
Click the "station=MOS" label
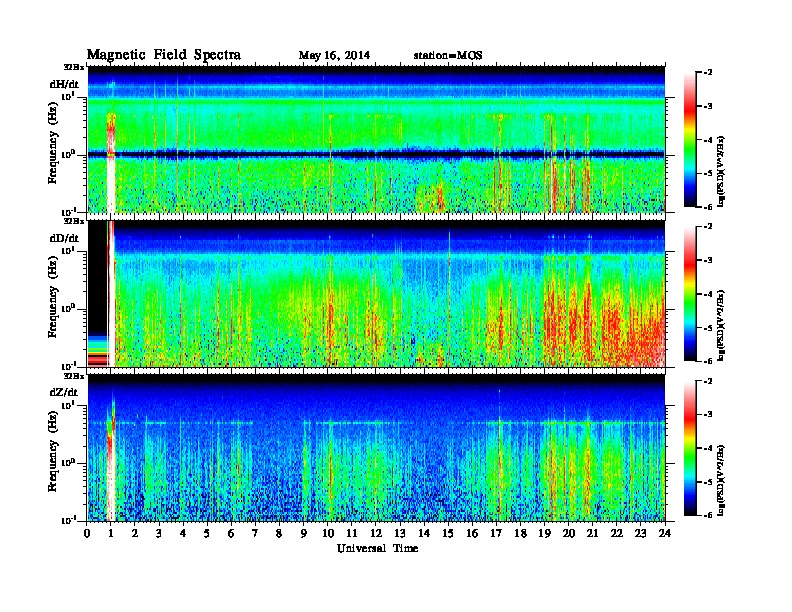[448, 55]
